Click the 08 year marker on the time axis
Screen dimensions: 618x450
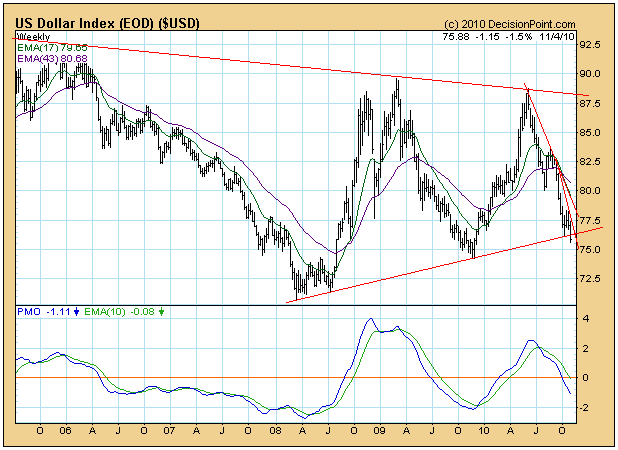point(274,431)
